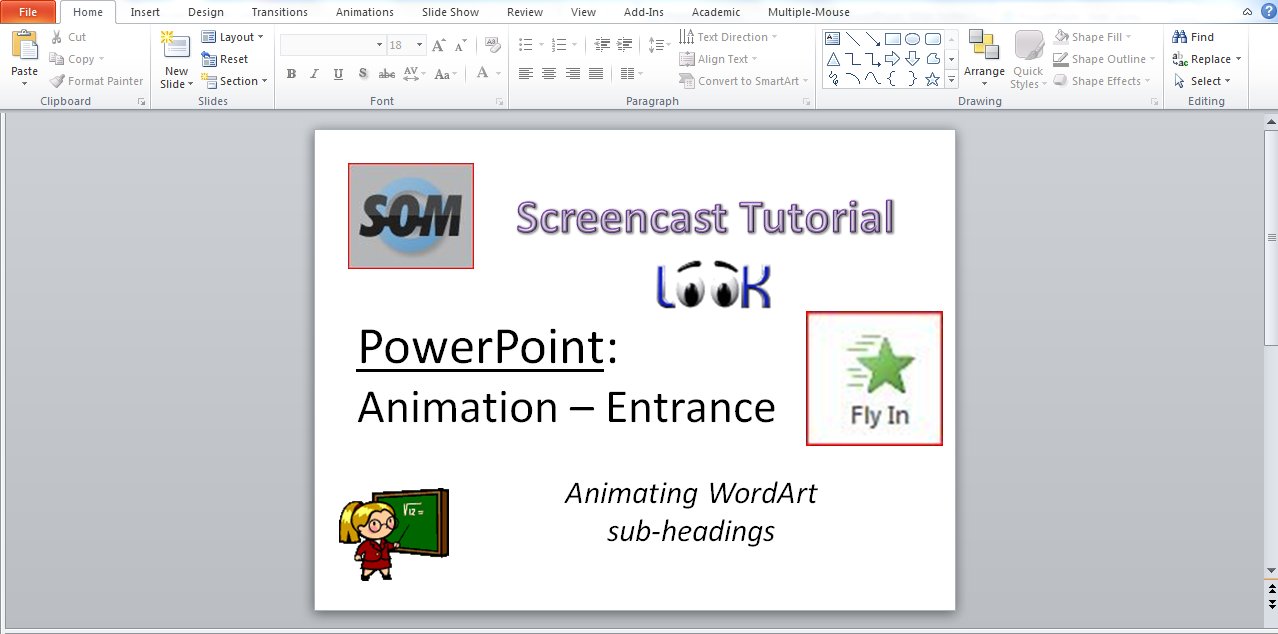Viewport: 1278px width, 634px height.
Task: Open the Font Color swatch
Action: click(x=483, y=74)
